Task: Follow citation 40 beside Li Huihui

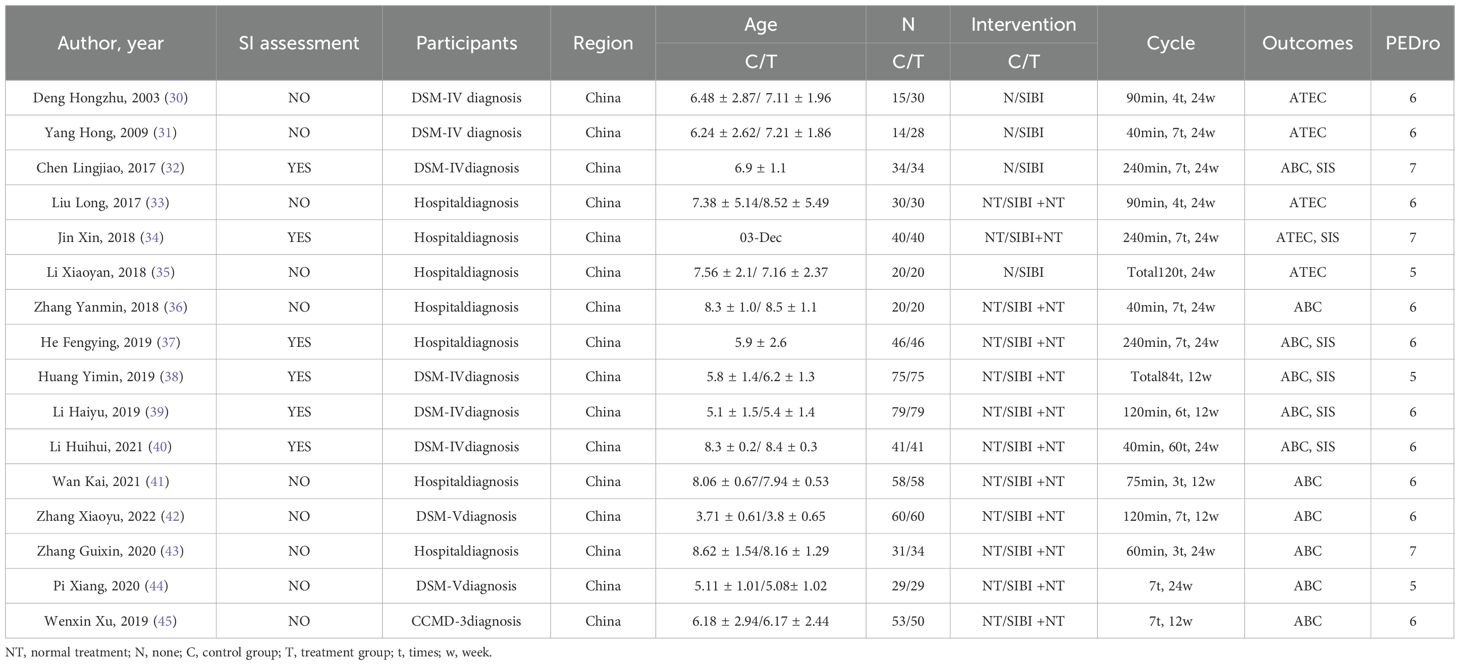Action: (x=163, y=446)
